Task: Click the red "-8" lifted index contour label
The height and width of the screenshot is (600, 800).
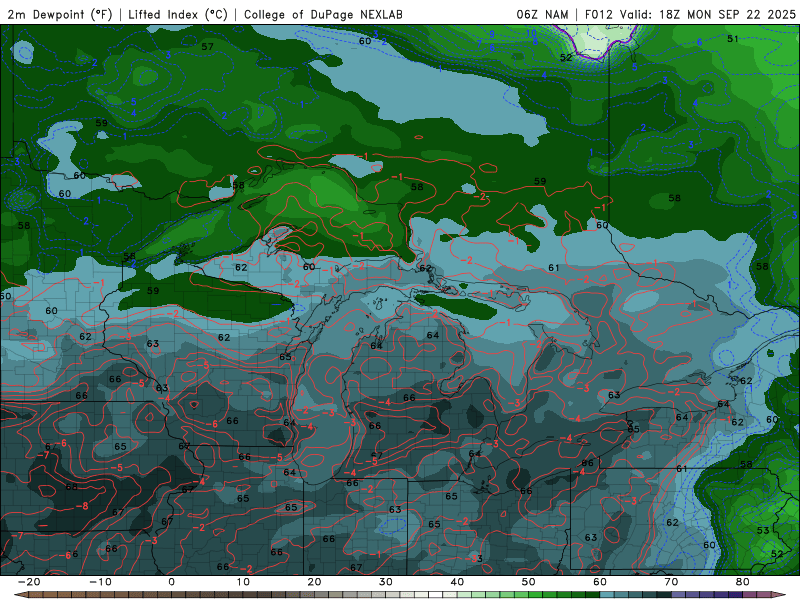Action: coord(82,506)
